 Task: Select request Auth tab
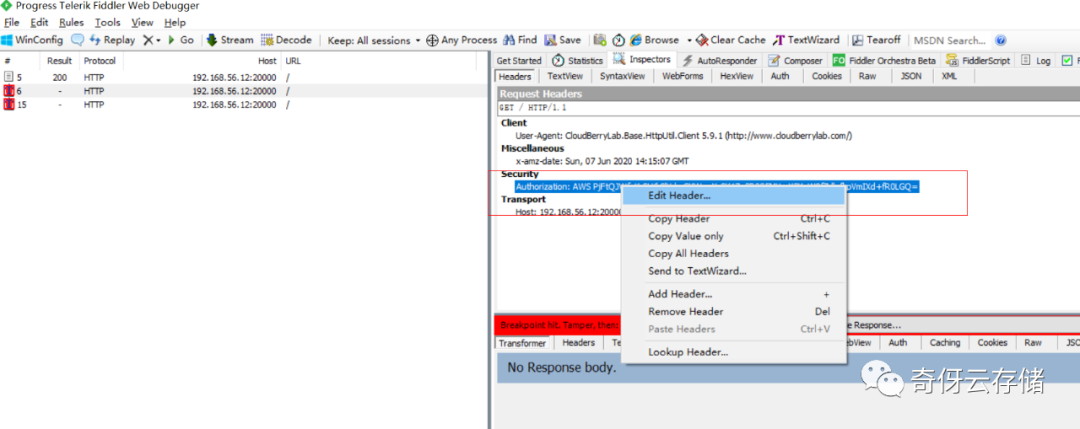(780, 76)
